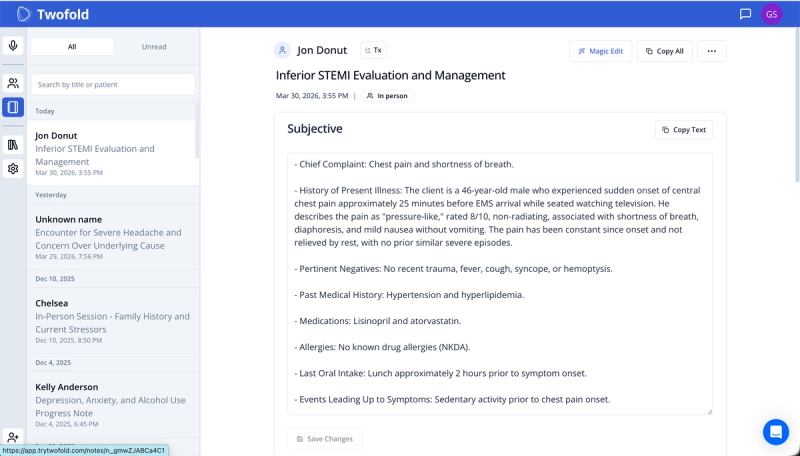The height and width of the screenshot is (456, 800).
Task: Open the three-dots more options menu
Action: coord(712,51)
